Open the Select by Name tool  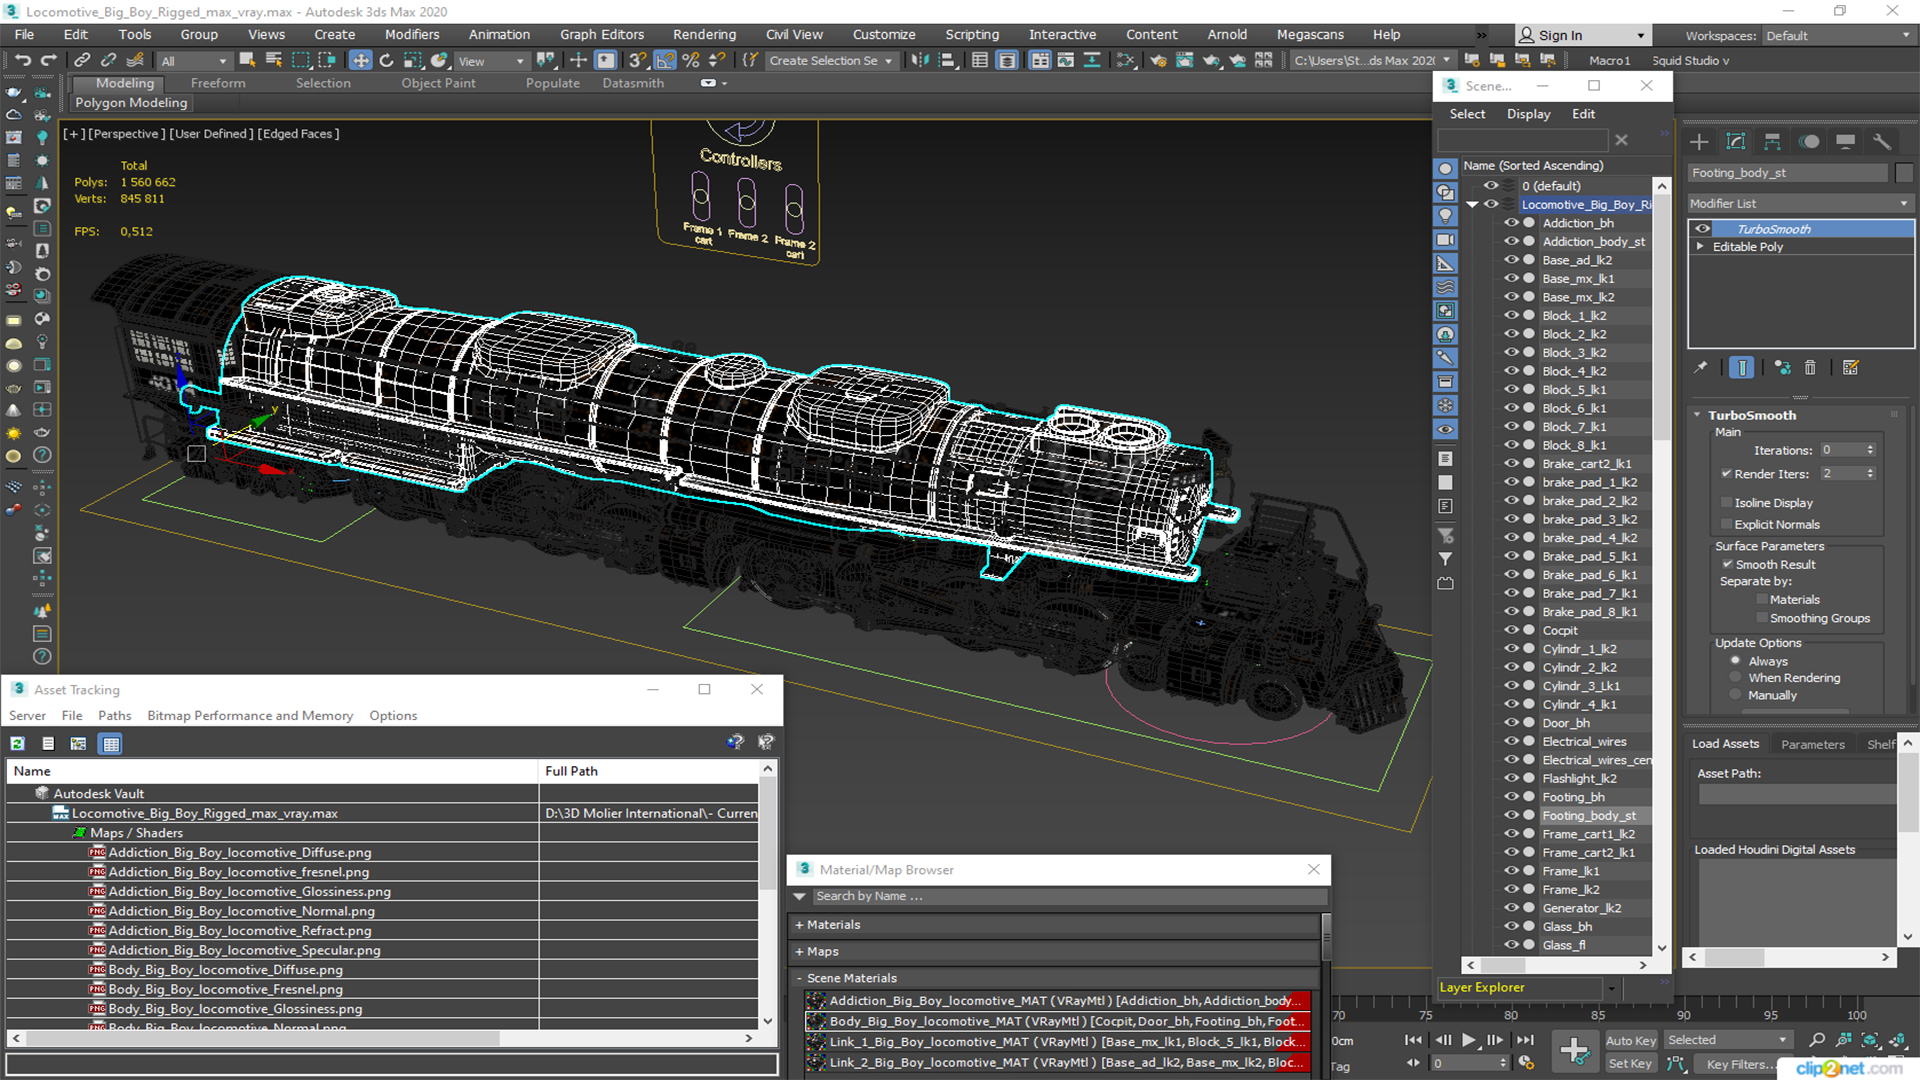(x=274, y=61)
